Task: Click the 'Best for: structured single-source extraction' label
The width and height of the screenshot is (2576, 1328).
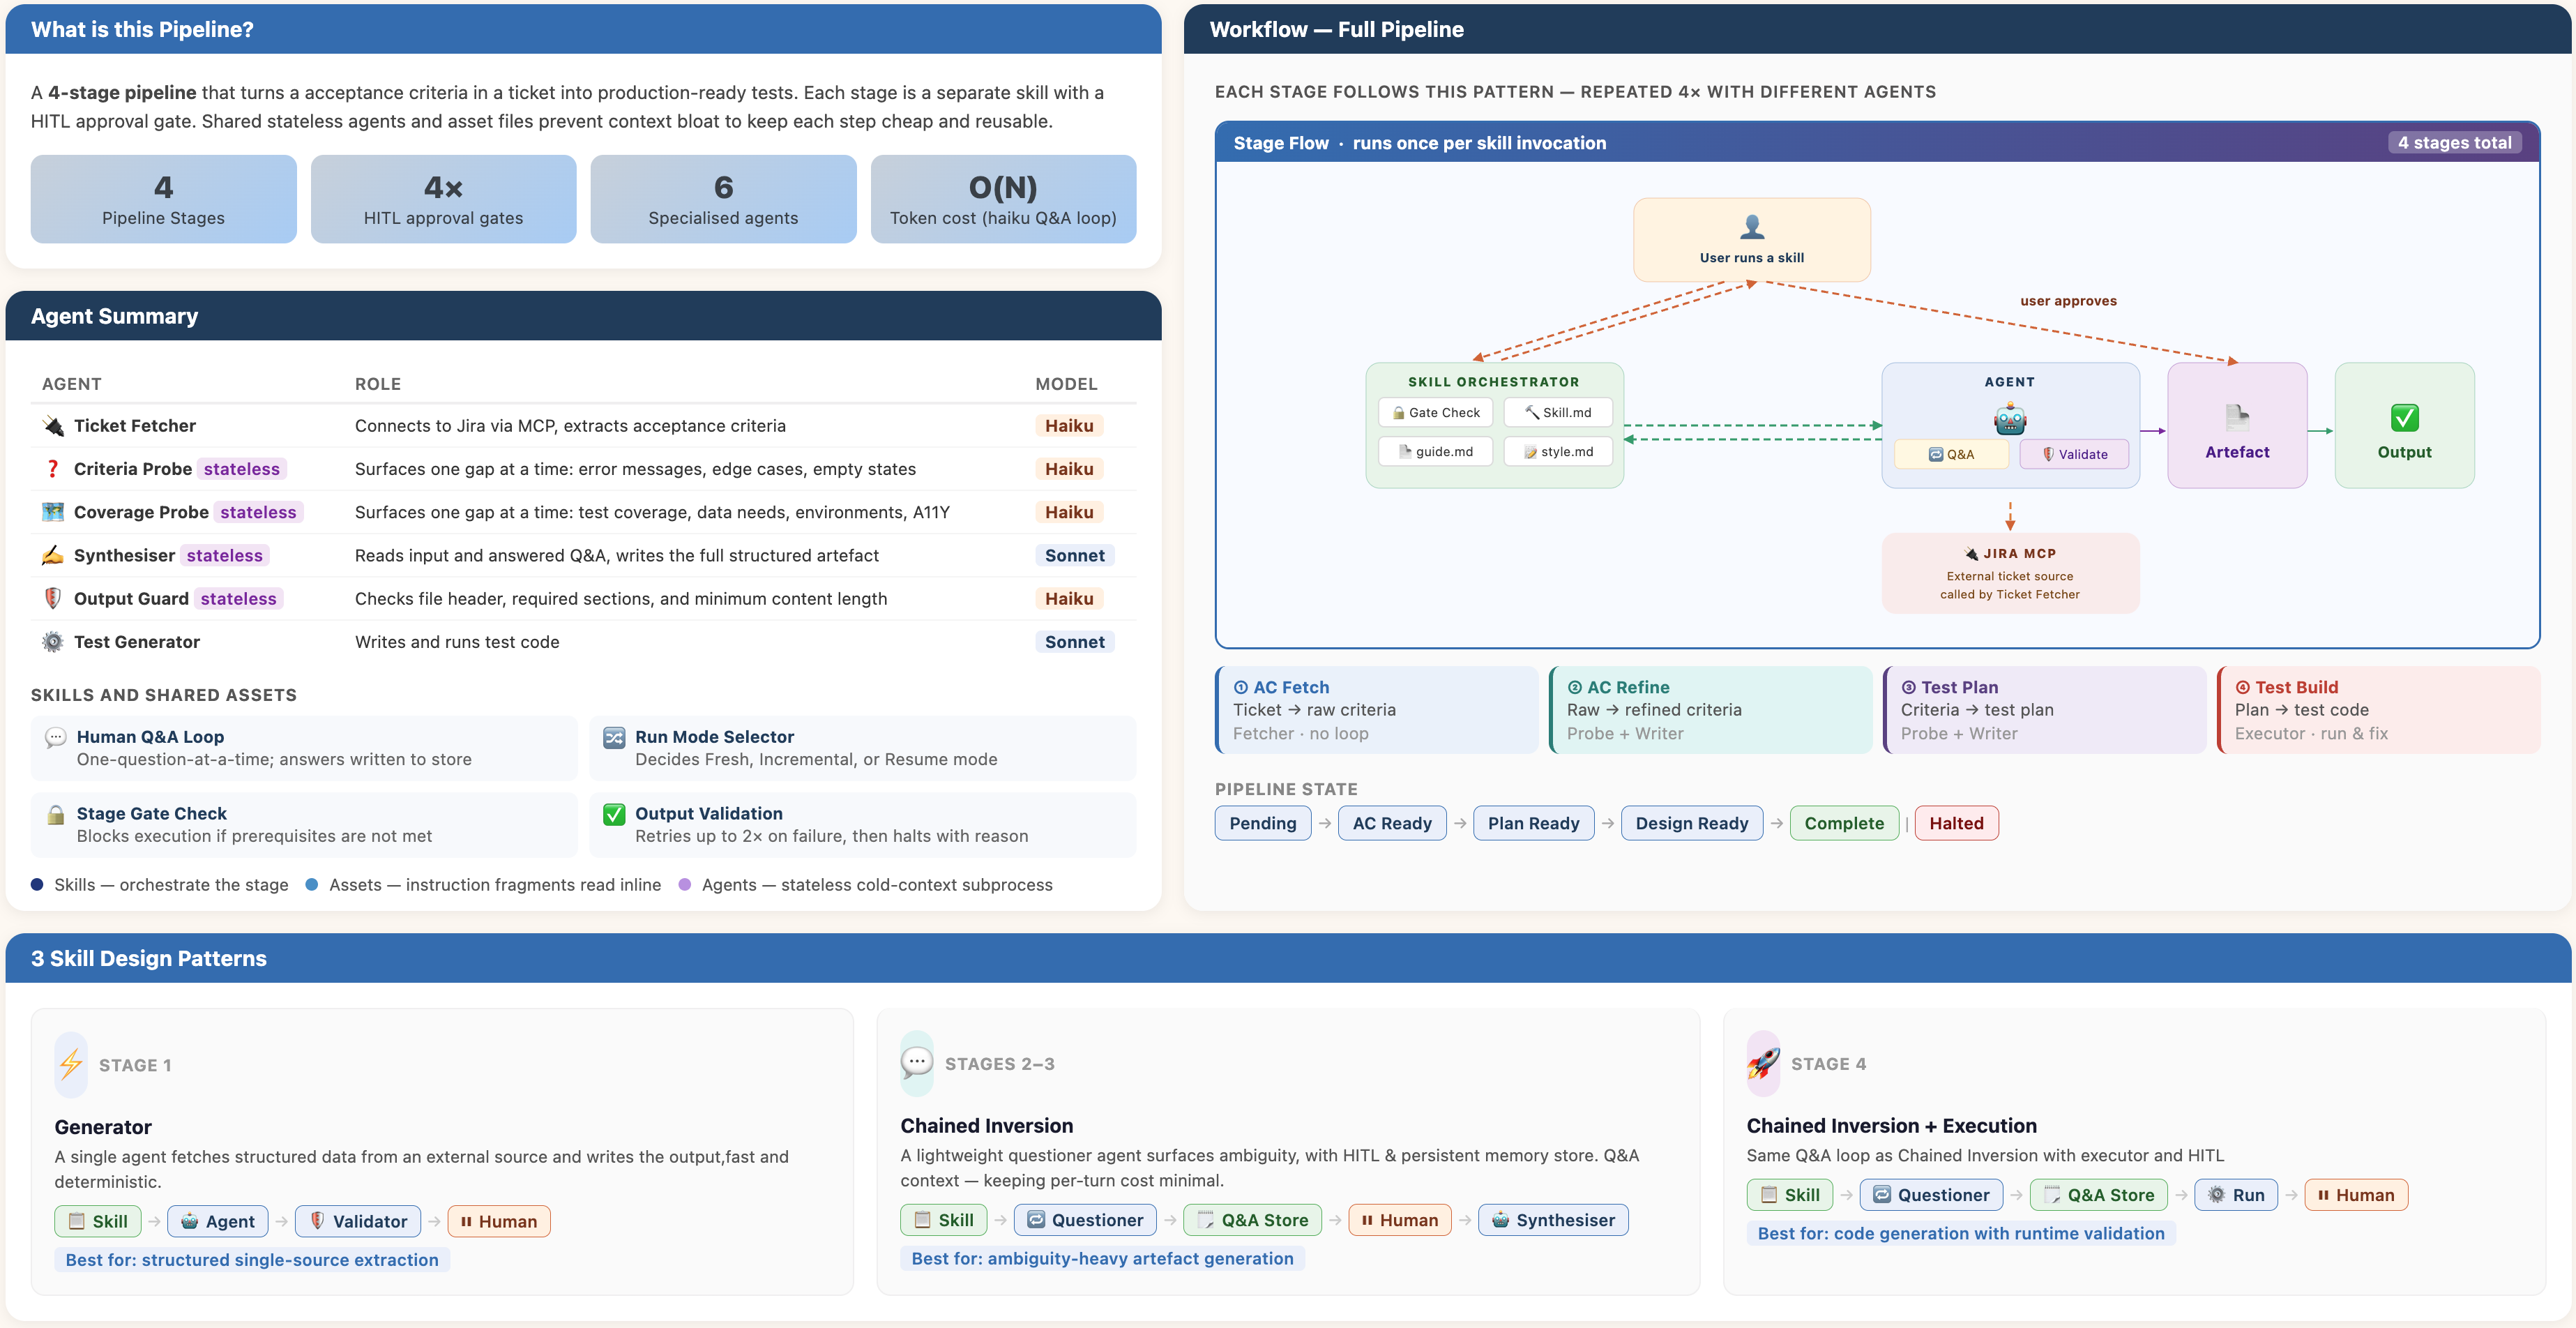Action: point(252,1260)
